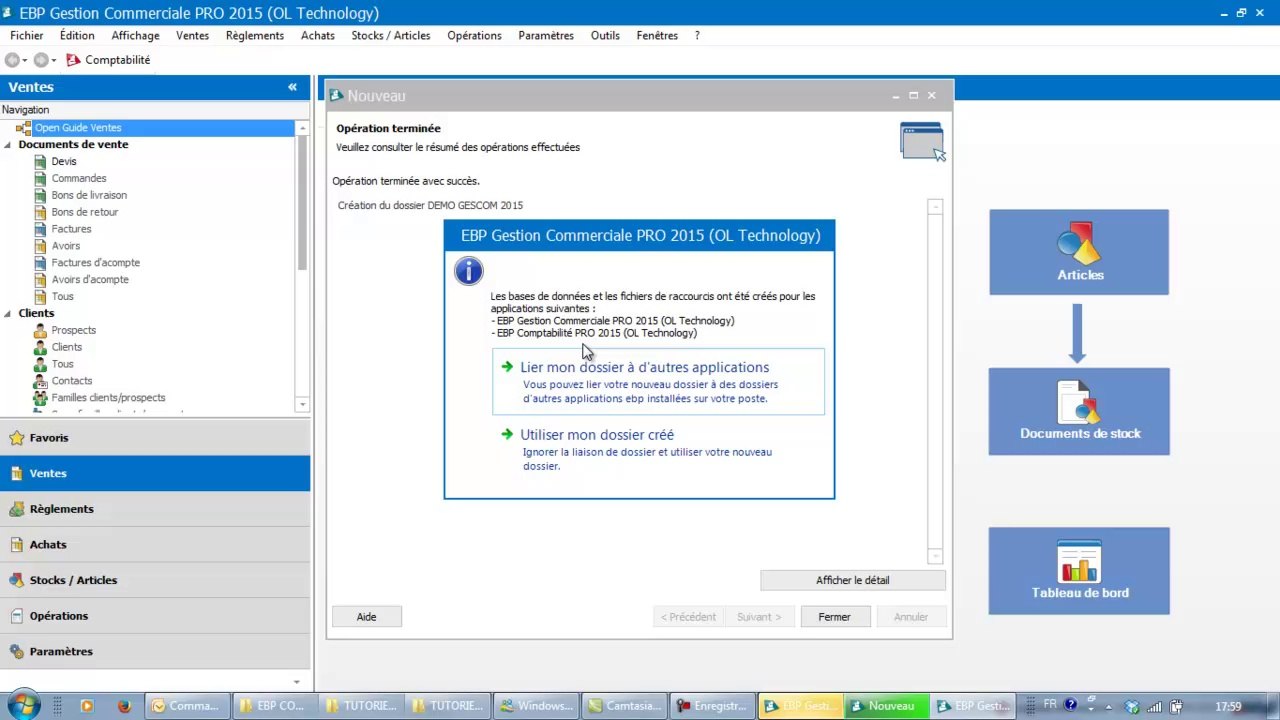This screenshot has height=720, width=1280.
Task: Click the Afficher le détail button
Action: [x=852, y=580]
